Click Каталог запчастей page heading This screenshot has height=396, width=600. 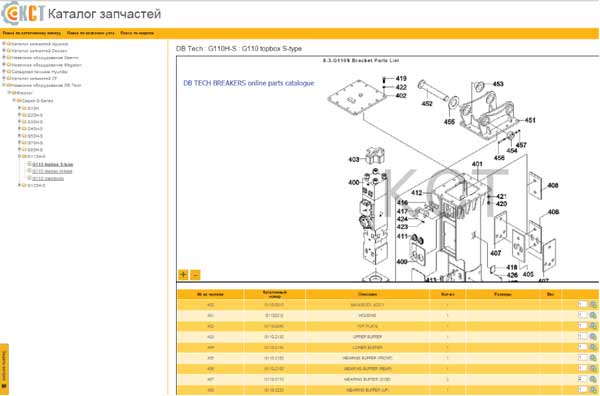pyautogui.click(x=104, y=14)
